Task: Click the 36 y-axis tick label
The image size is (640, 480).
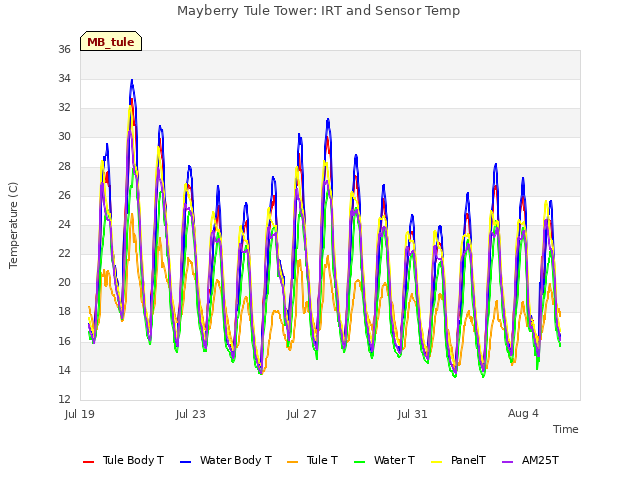Action: click(x=64, y=49)
